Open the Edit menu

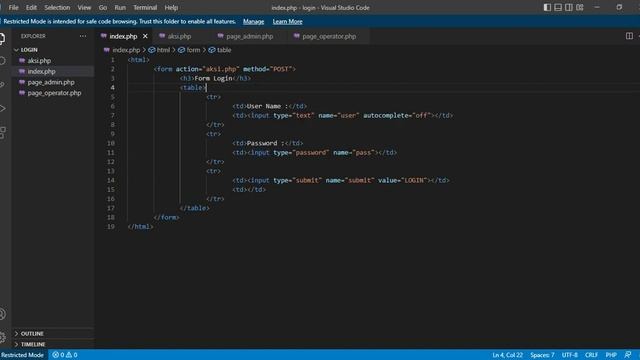[x=31, y=7]
